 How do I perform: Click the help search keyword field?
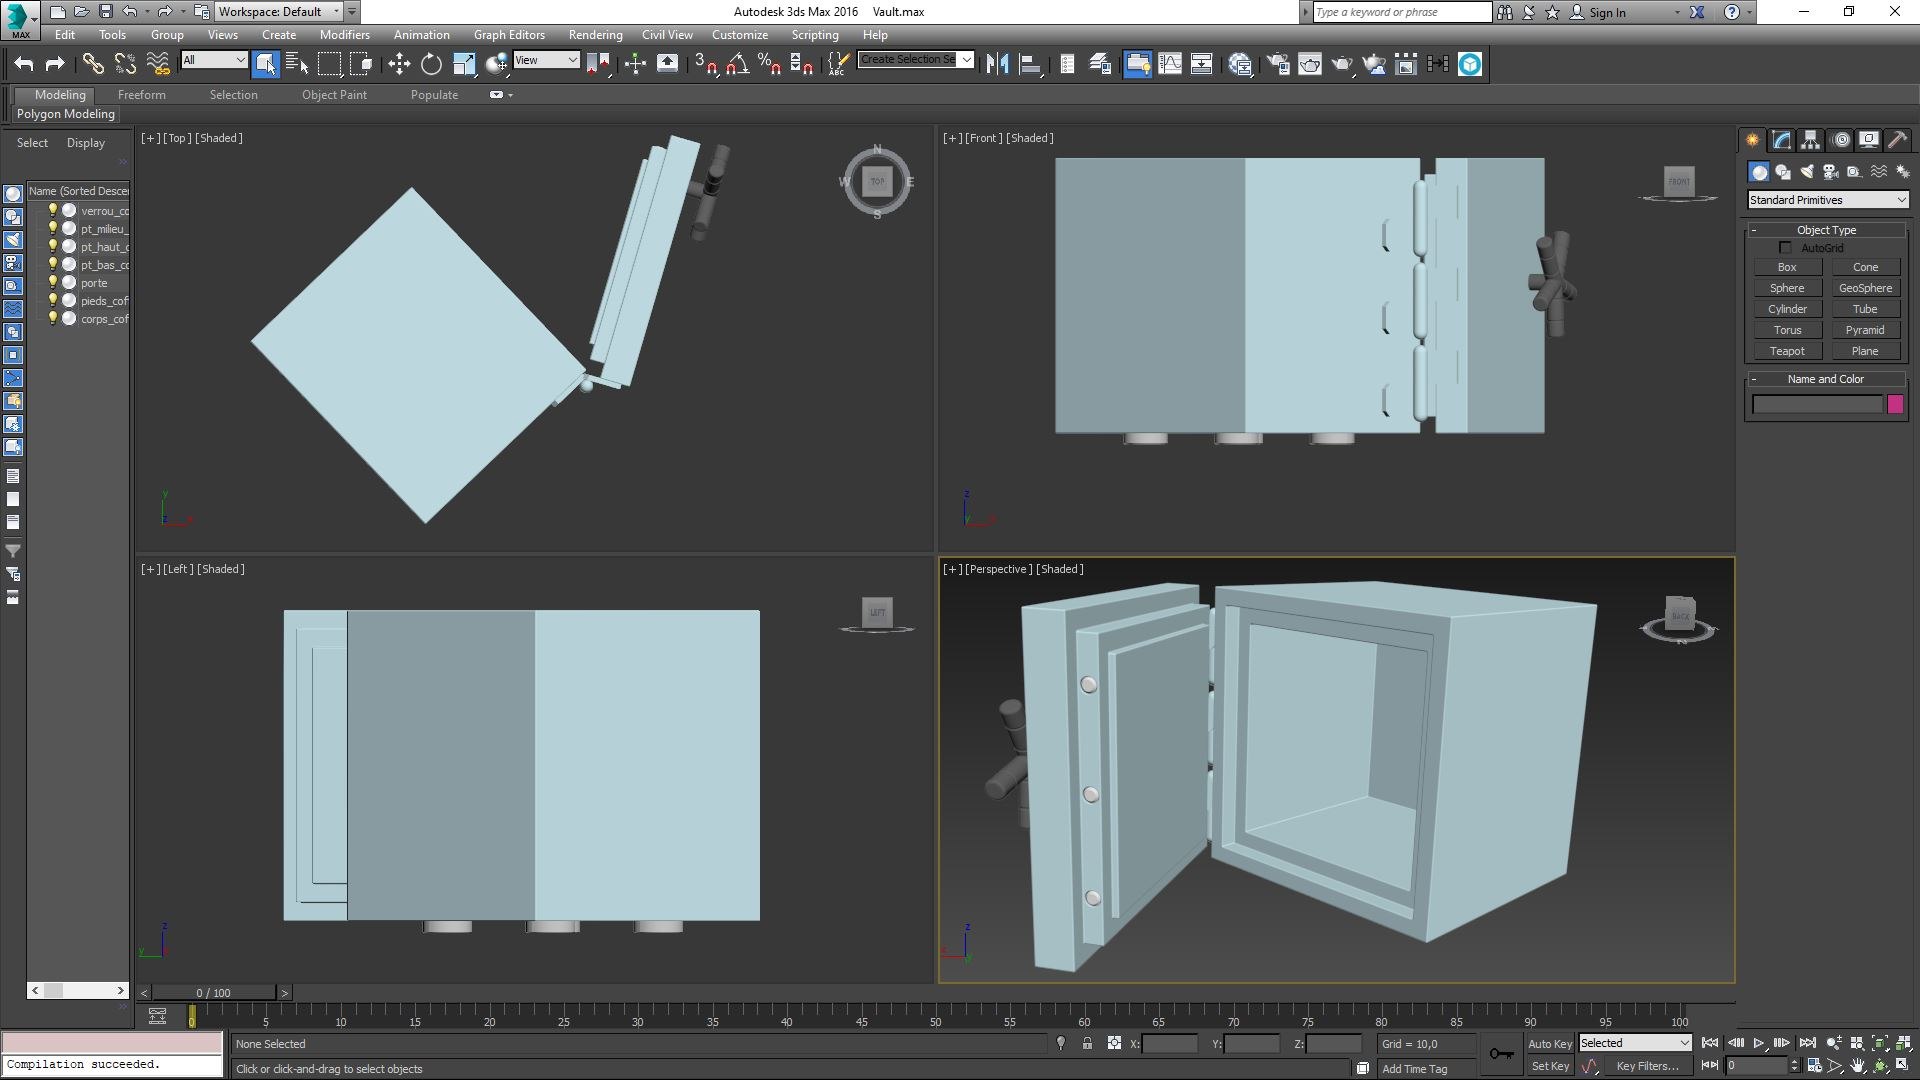point(1401,12)
